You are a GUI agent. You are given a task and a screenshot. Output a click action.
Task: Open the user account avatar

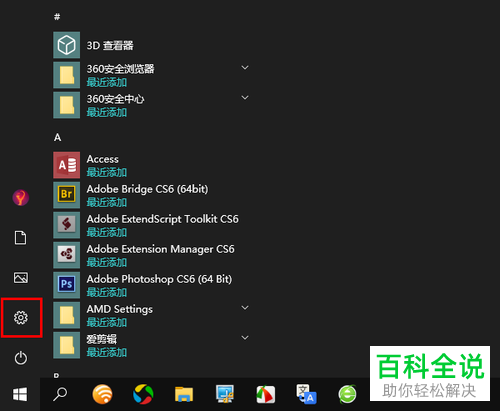click(21, 198)
